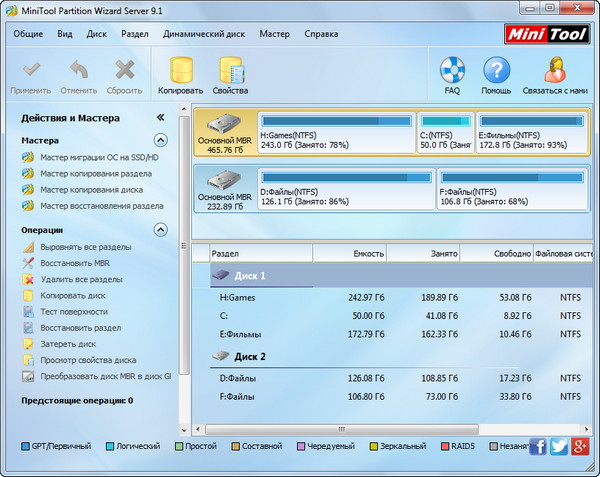Collapse the Операции section
Image resolution: width=600 pixels, height=477 pixels.
pos(161,230)
